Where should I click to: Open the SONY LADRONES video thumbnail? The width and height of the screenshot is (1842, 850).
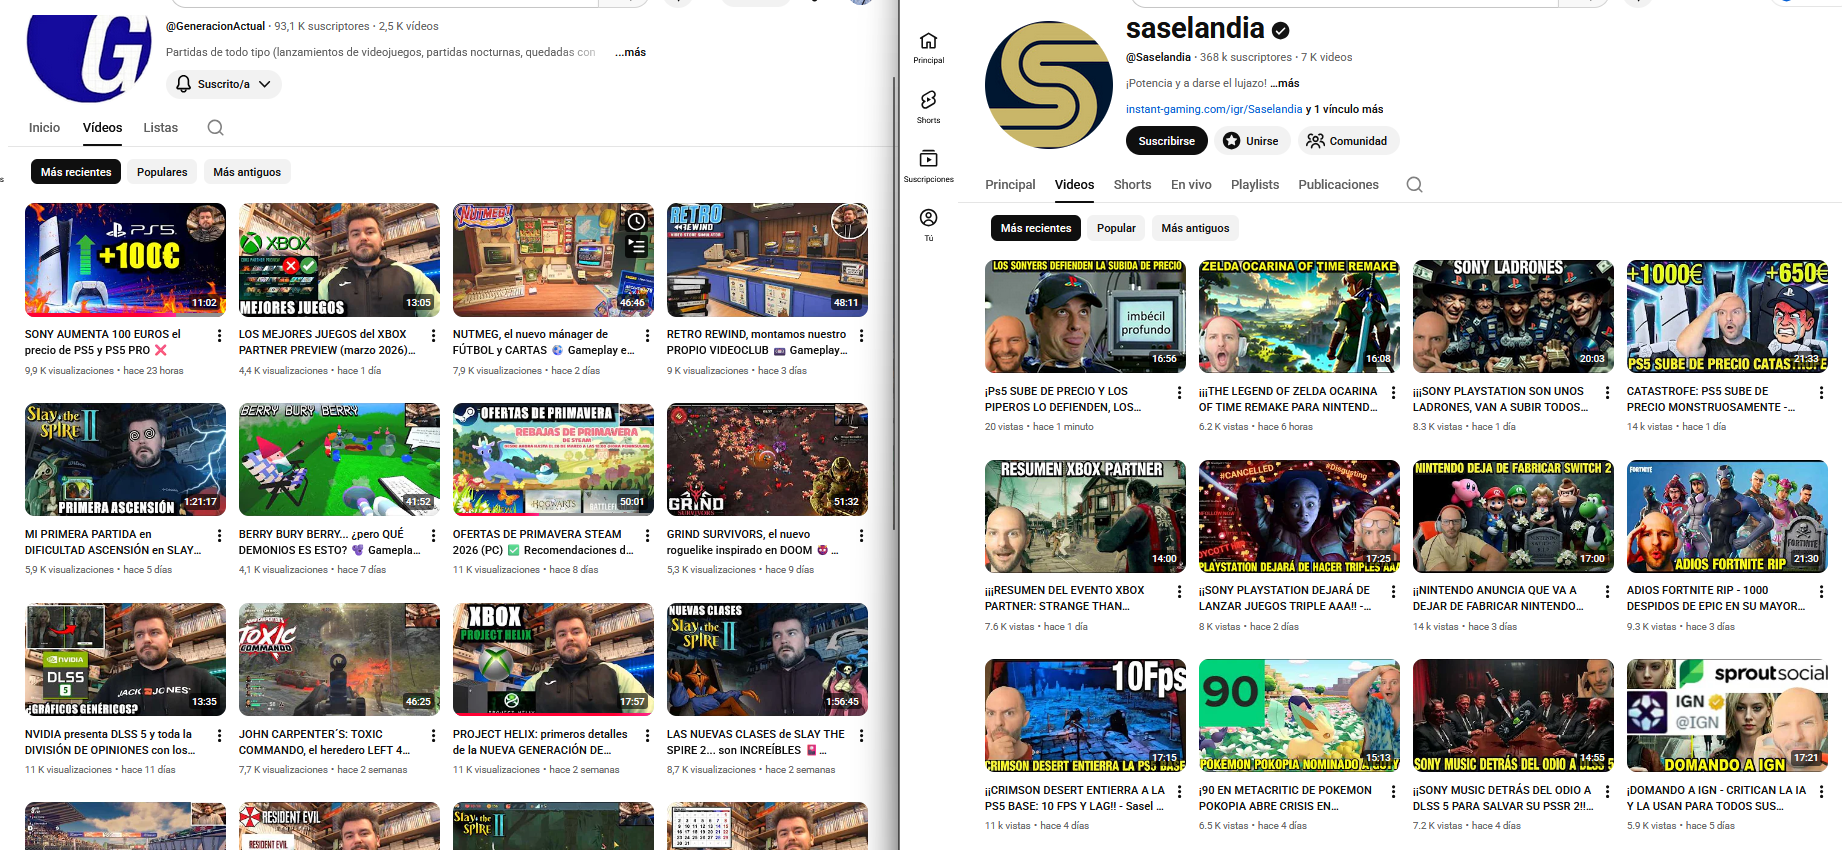[x=1513, y=316]
